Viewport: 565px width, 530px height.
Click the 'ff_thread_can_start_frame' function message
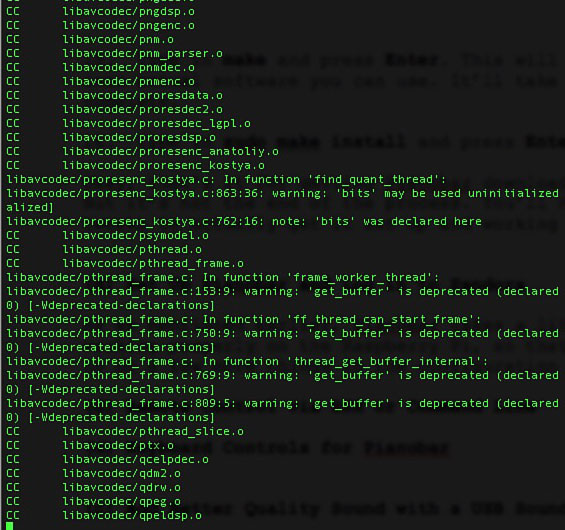[244, 320]
